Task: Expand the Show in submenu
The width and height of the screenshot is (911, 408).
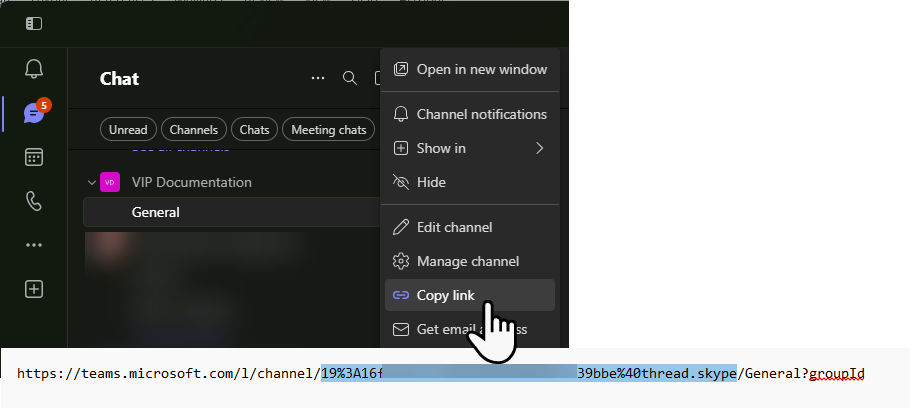Action: (x=470, y=148)
